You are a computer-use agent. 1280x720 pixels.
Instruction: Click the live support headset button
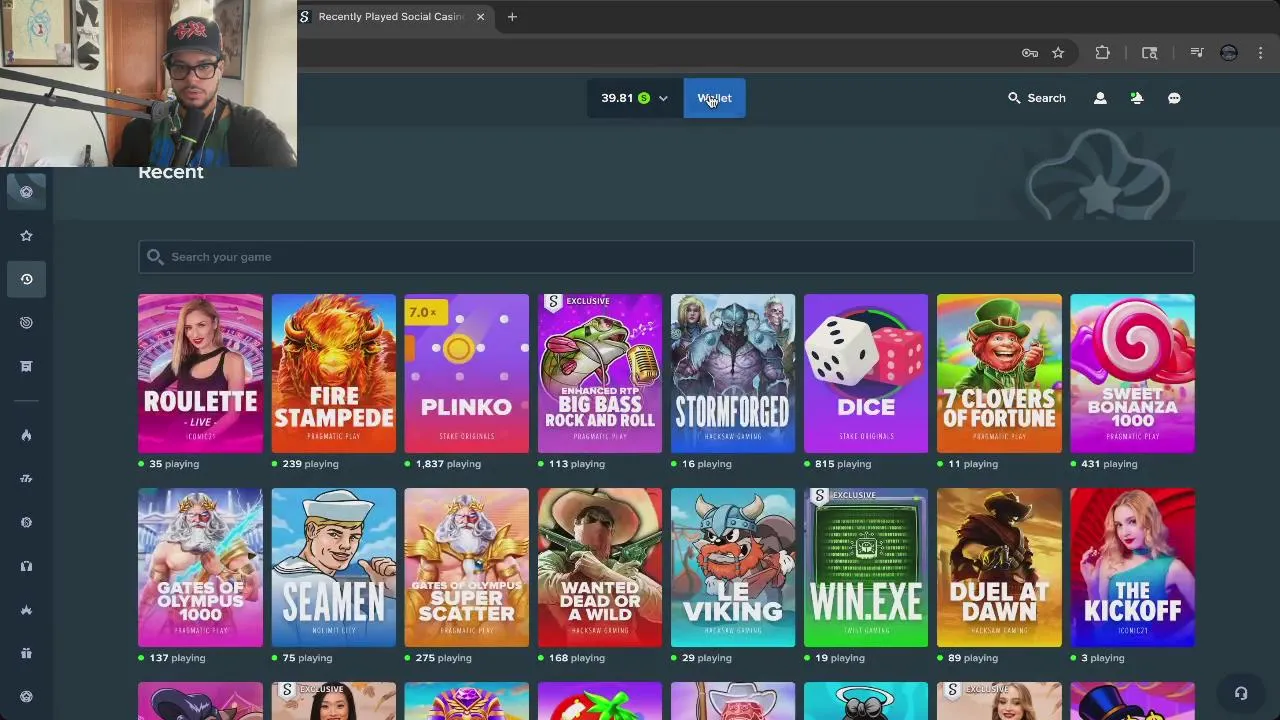[x=1241, y=693]
